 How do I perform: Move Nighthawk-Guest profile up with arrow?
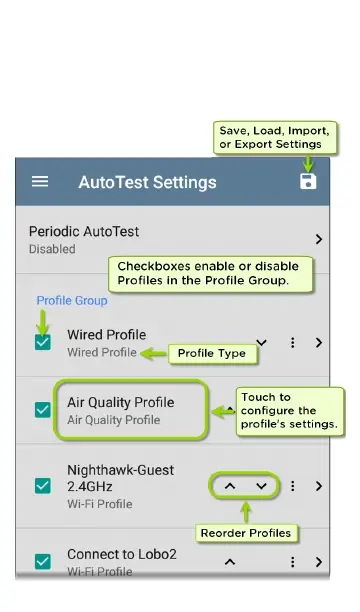pos(230,486)
